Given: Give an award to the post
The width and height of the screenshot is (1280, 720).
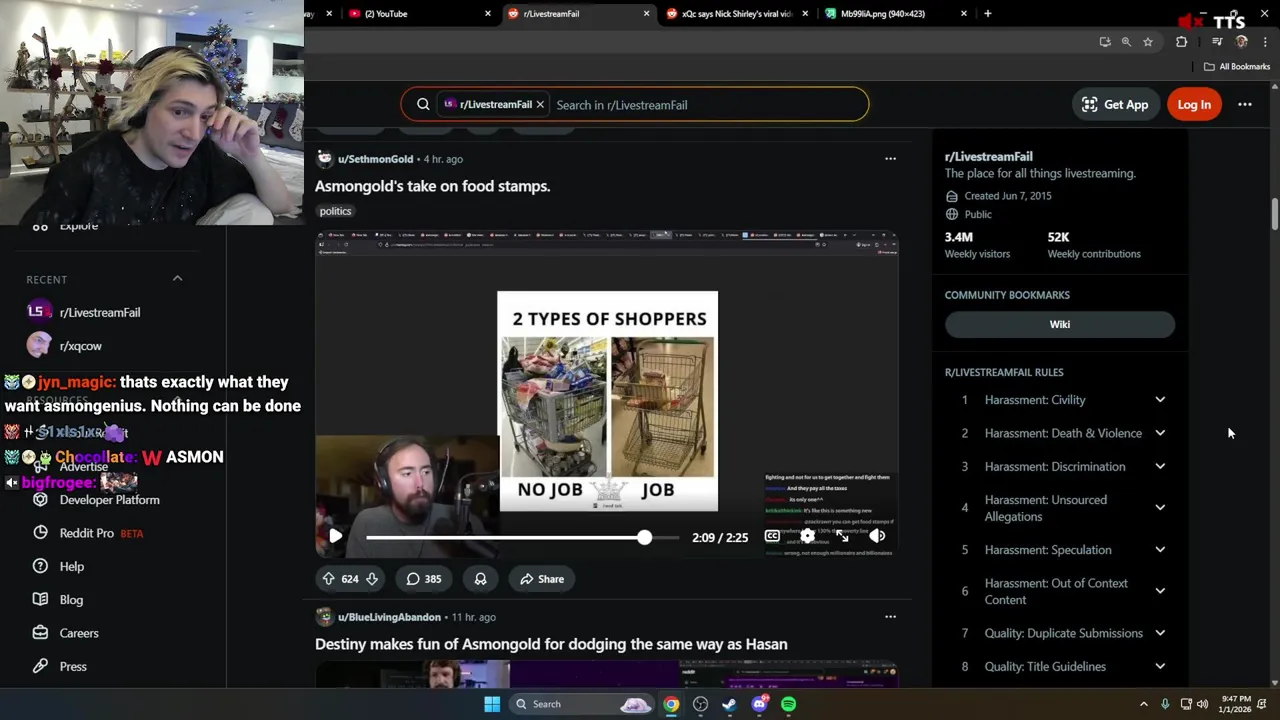Looking at the screenshot, I should click(x=480, y=579).
